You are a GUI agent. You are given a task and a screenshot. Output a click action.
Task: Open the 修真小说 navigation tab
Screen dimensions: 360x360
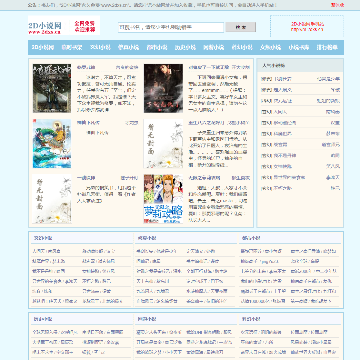pos(128,47)
